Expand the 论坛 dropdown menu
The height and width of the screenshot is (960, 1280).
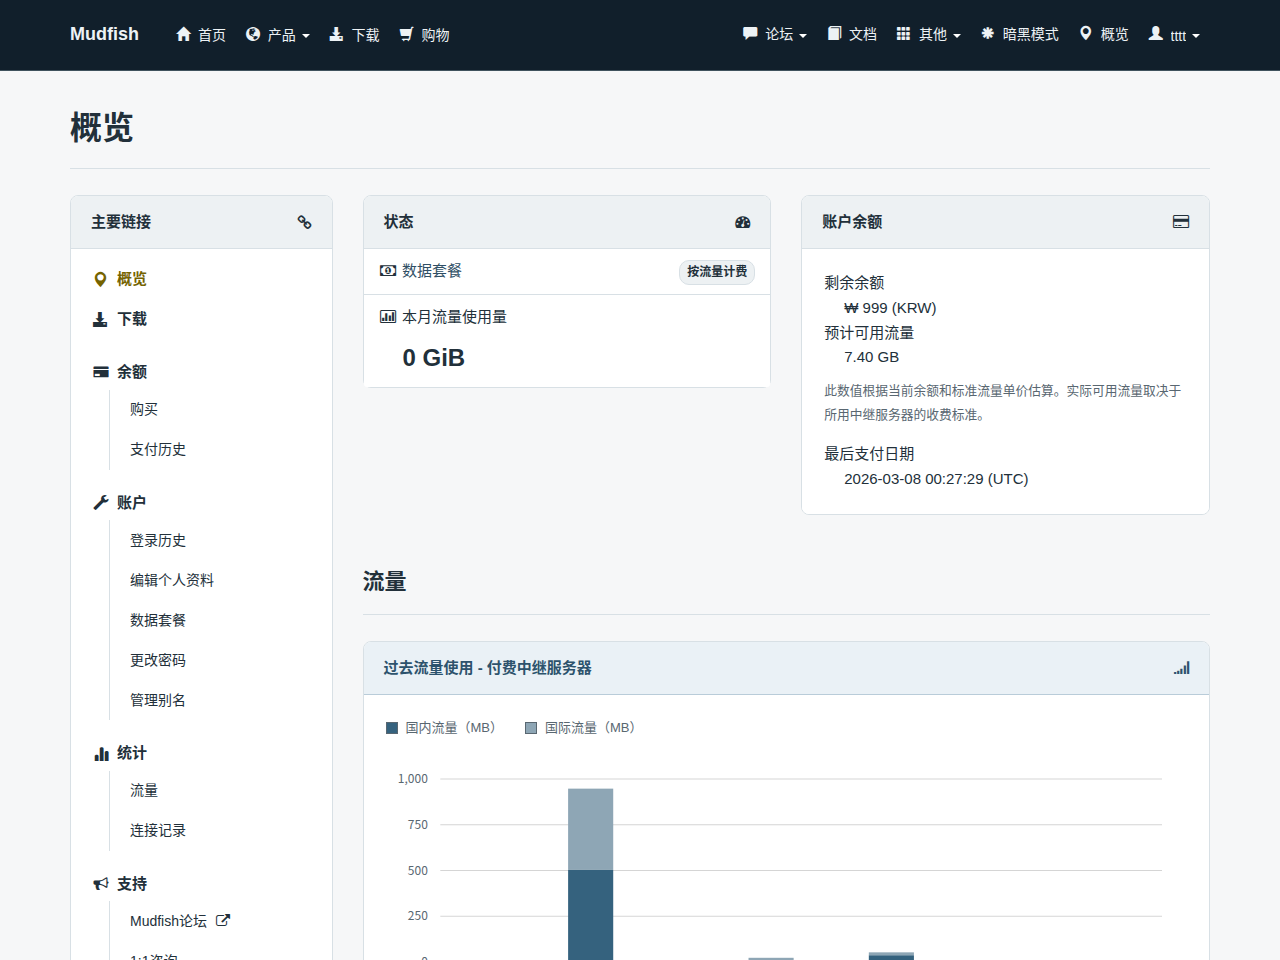[x=775, y=34]
